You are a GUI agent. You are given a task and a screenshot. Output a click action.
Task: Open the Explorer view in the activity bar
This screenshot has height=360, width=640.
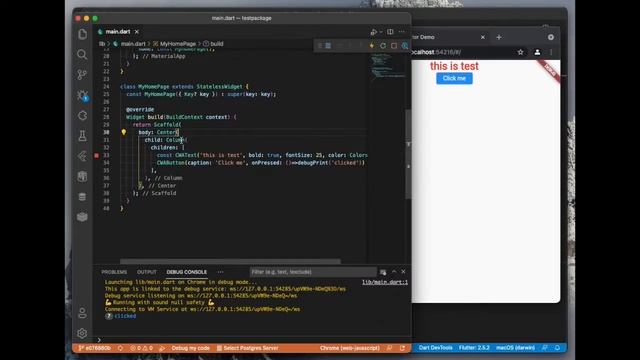pos(82,34)
